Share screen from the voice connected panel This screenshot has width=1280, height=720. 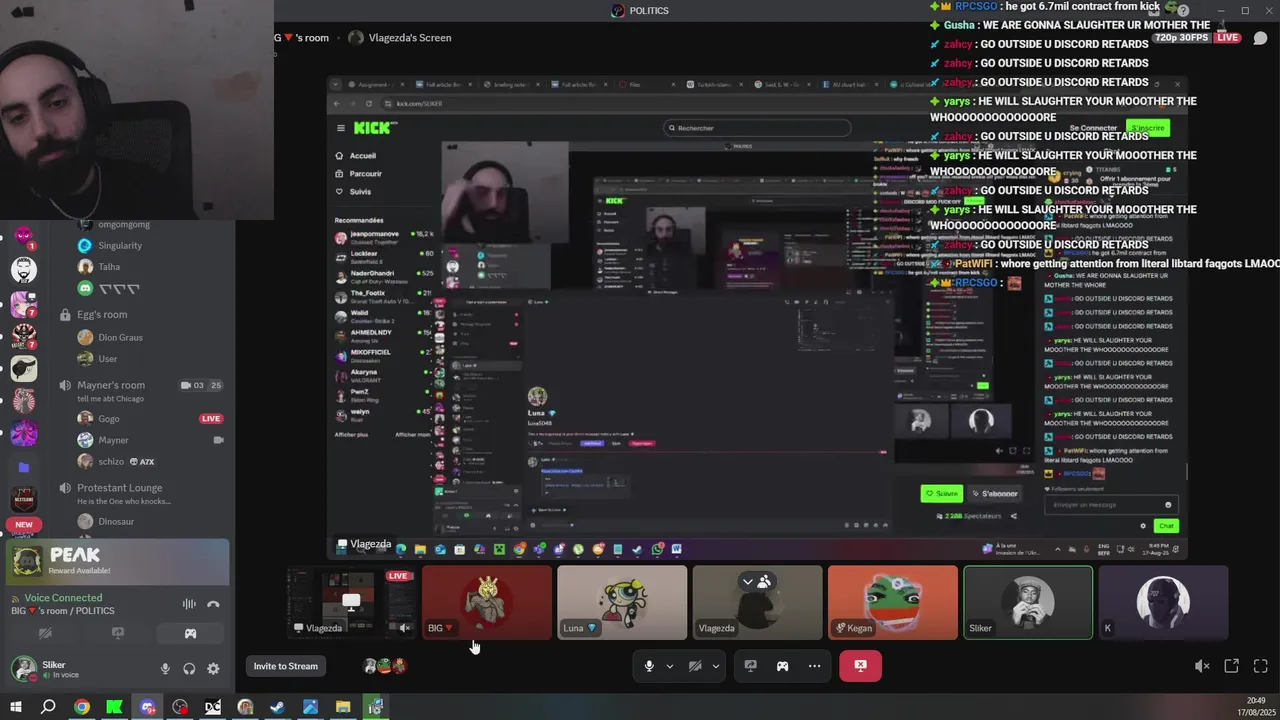click(118, 633)
